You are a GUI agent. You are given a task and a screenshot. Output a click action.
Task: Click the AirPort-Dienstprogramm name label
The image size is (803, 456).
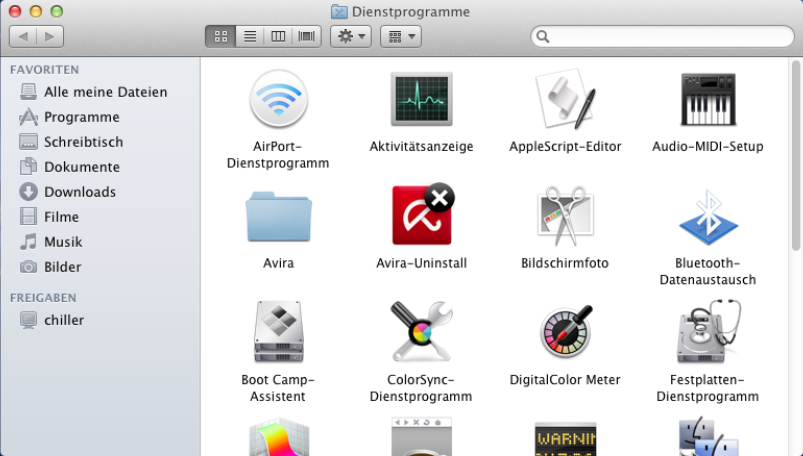(278, 155)
